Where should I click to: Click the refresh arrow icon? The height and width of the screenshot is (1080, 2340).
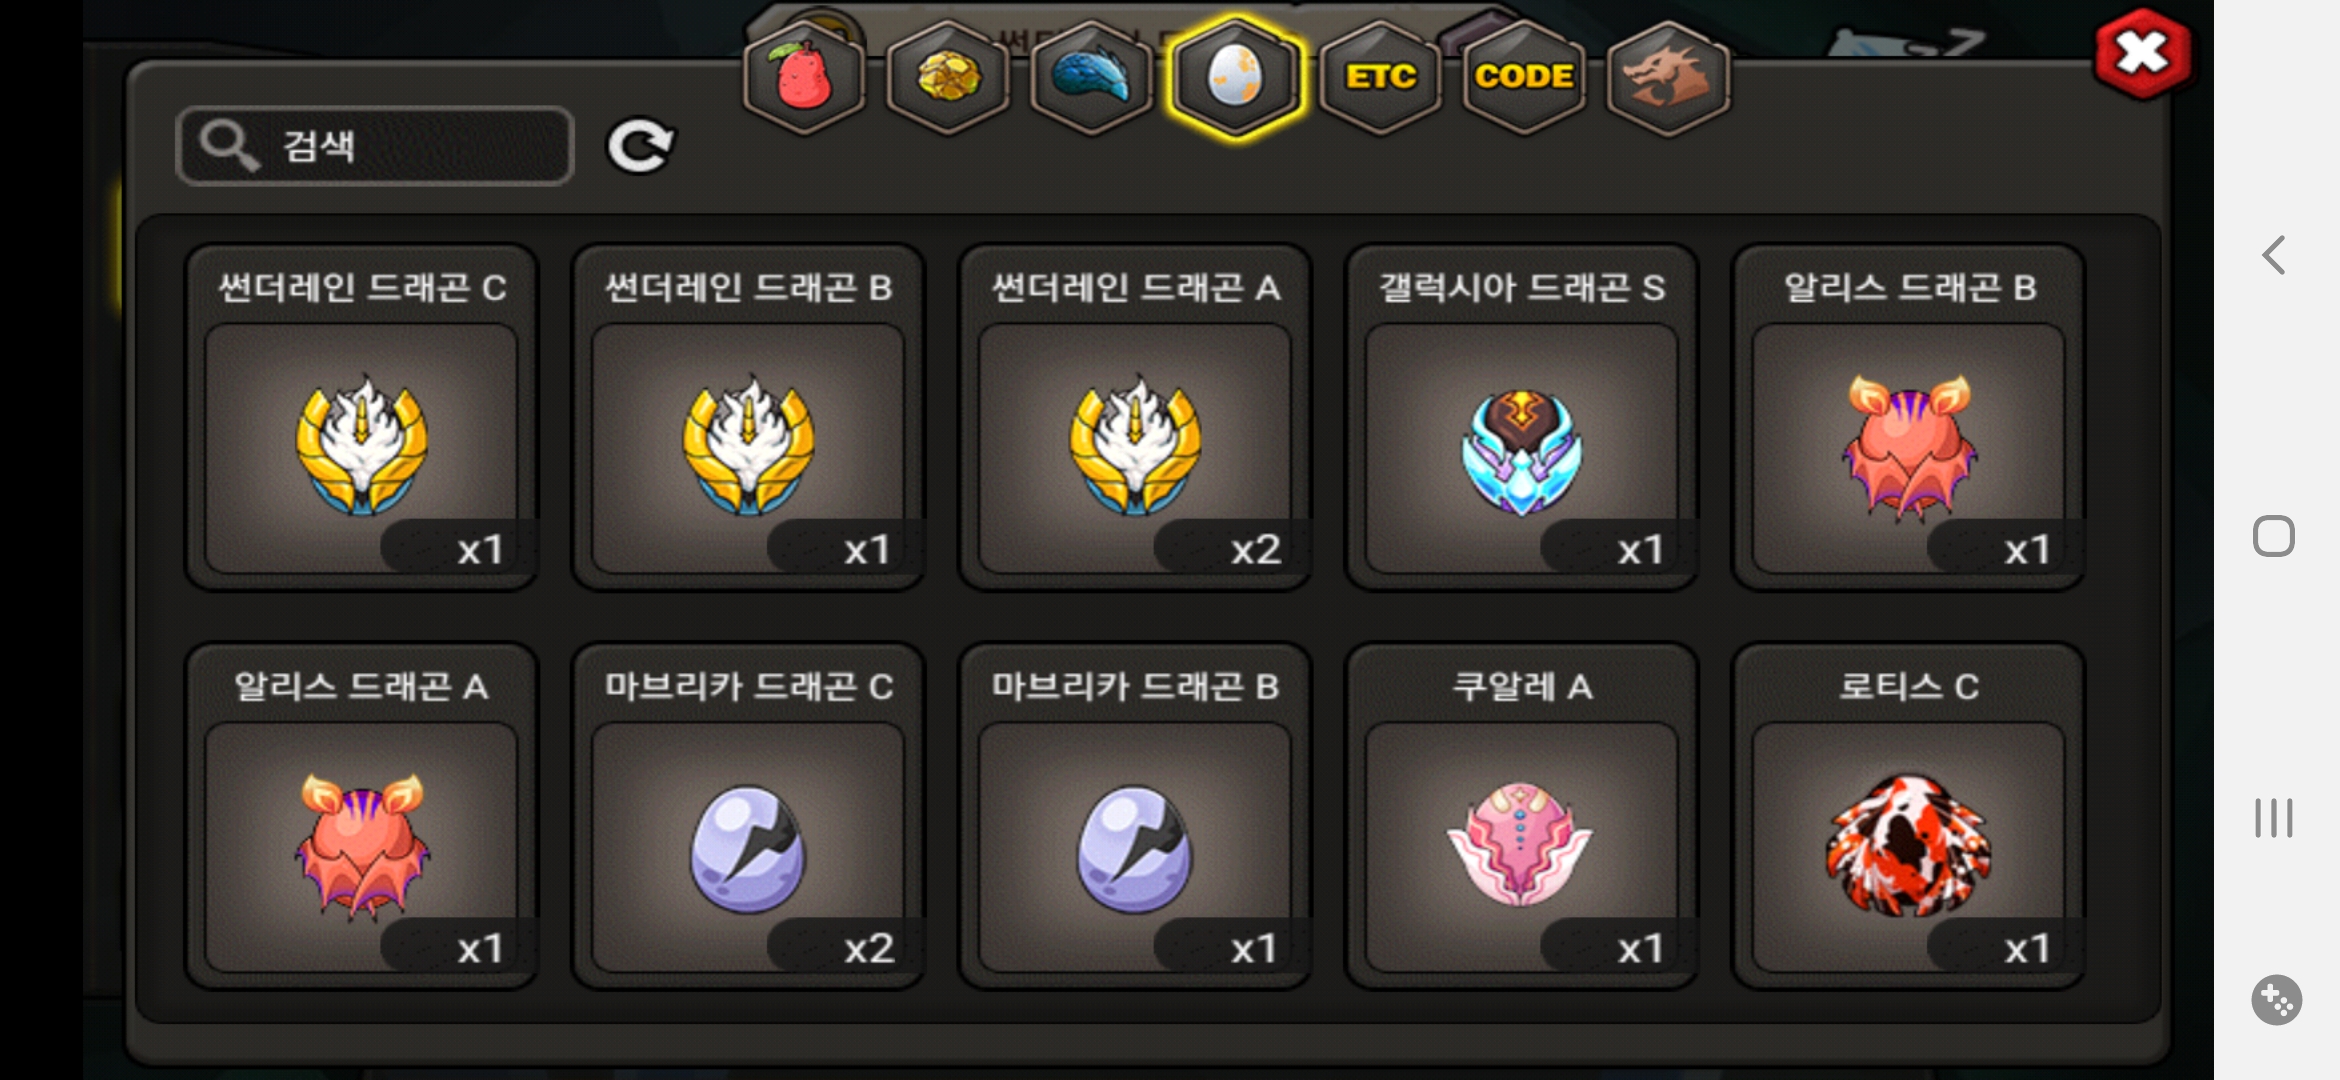(641, 146)
